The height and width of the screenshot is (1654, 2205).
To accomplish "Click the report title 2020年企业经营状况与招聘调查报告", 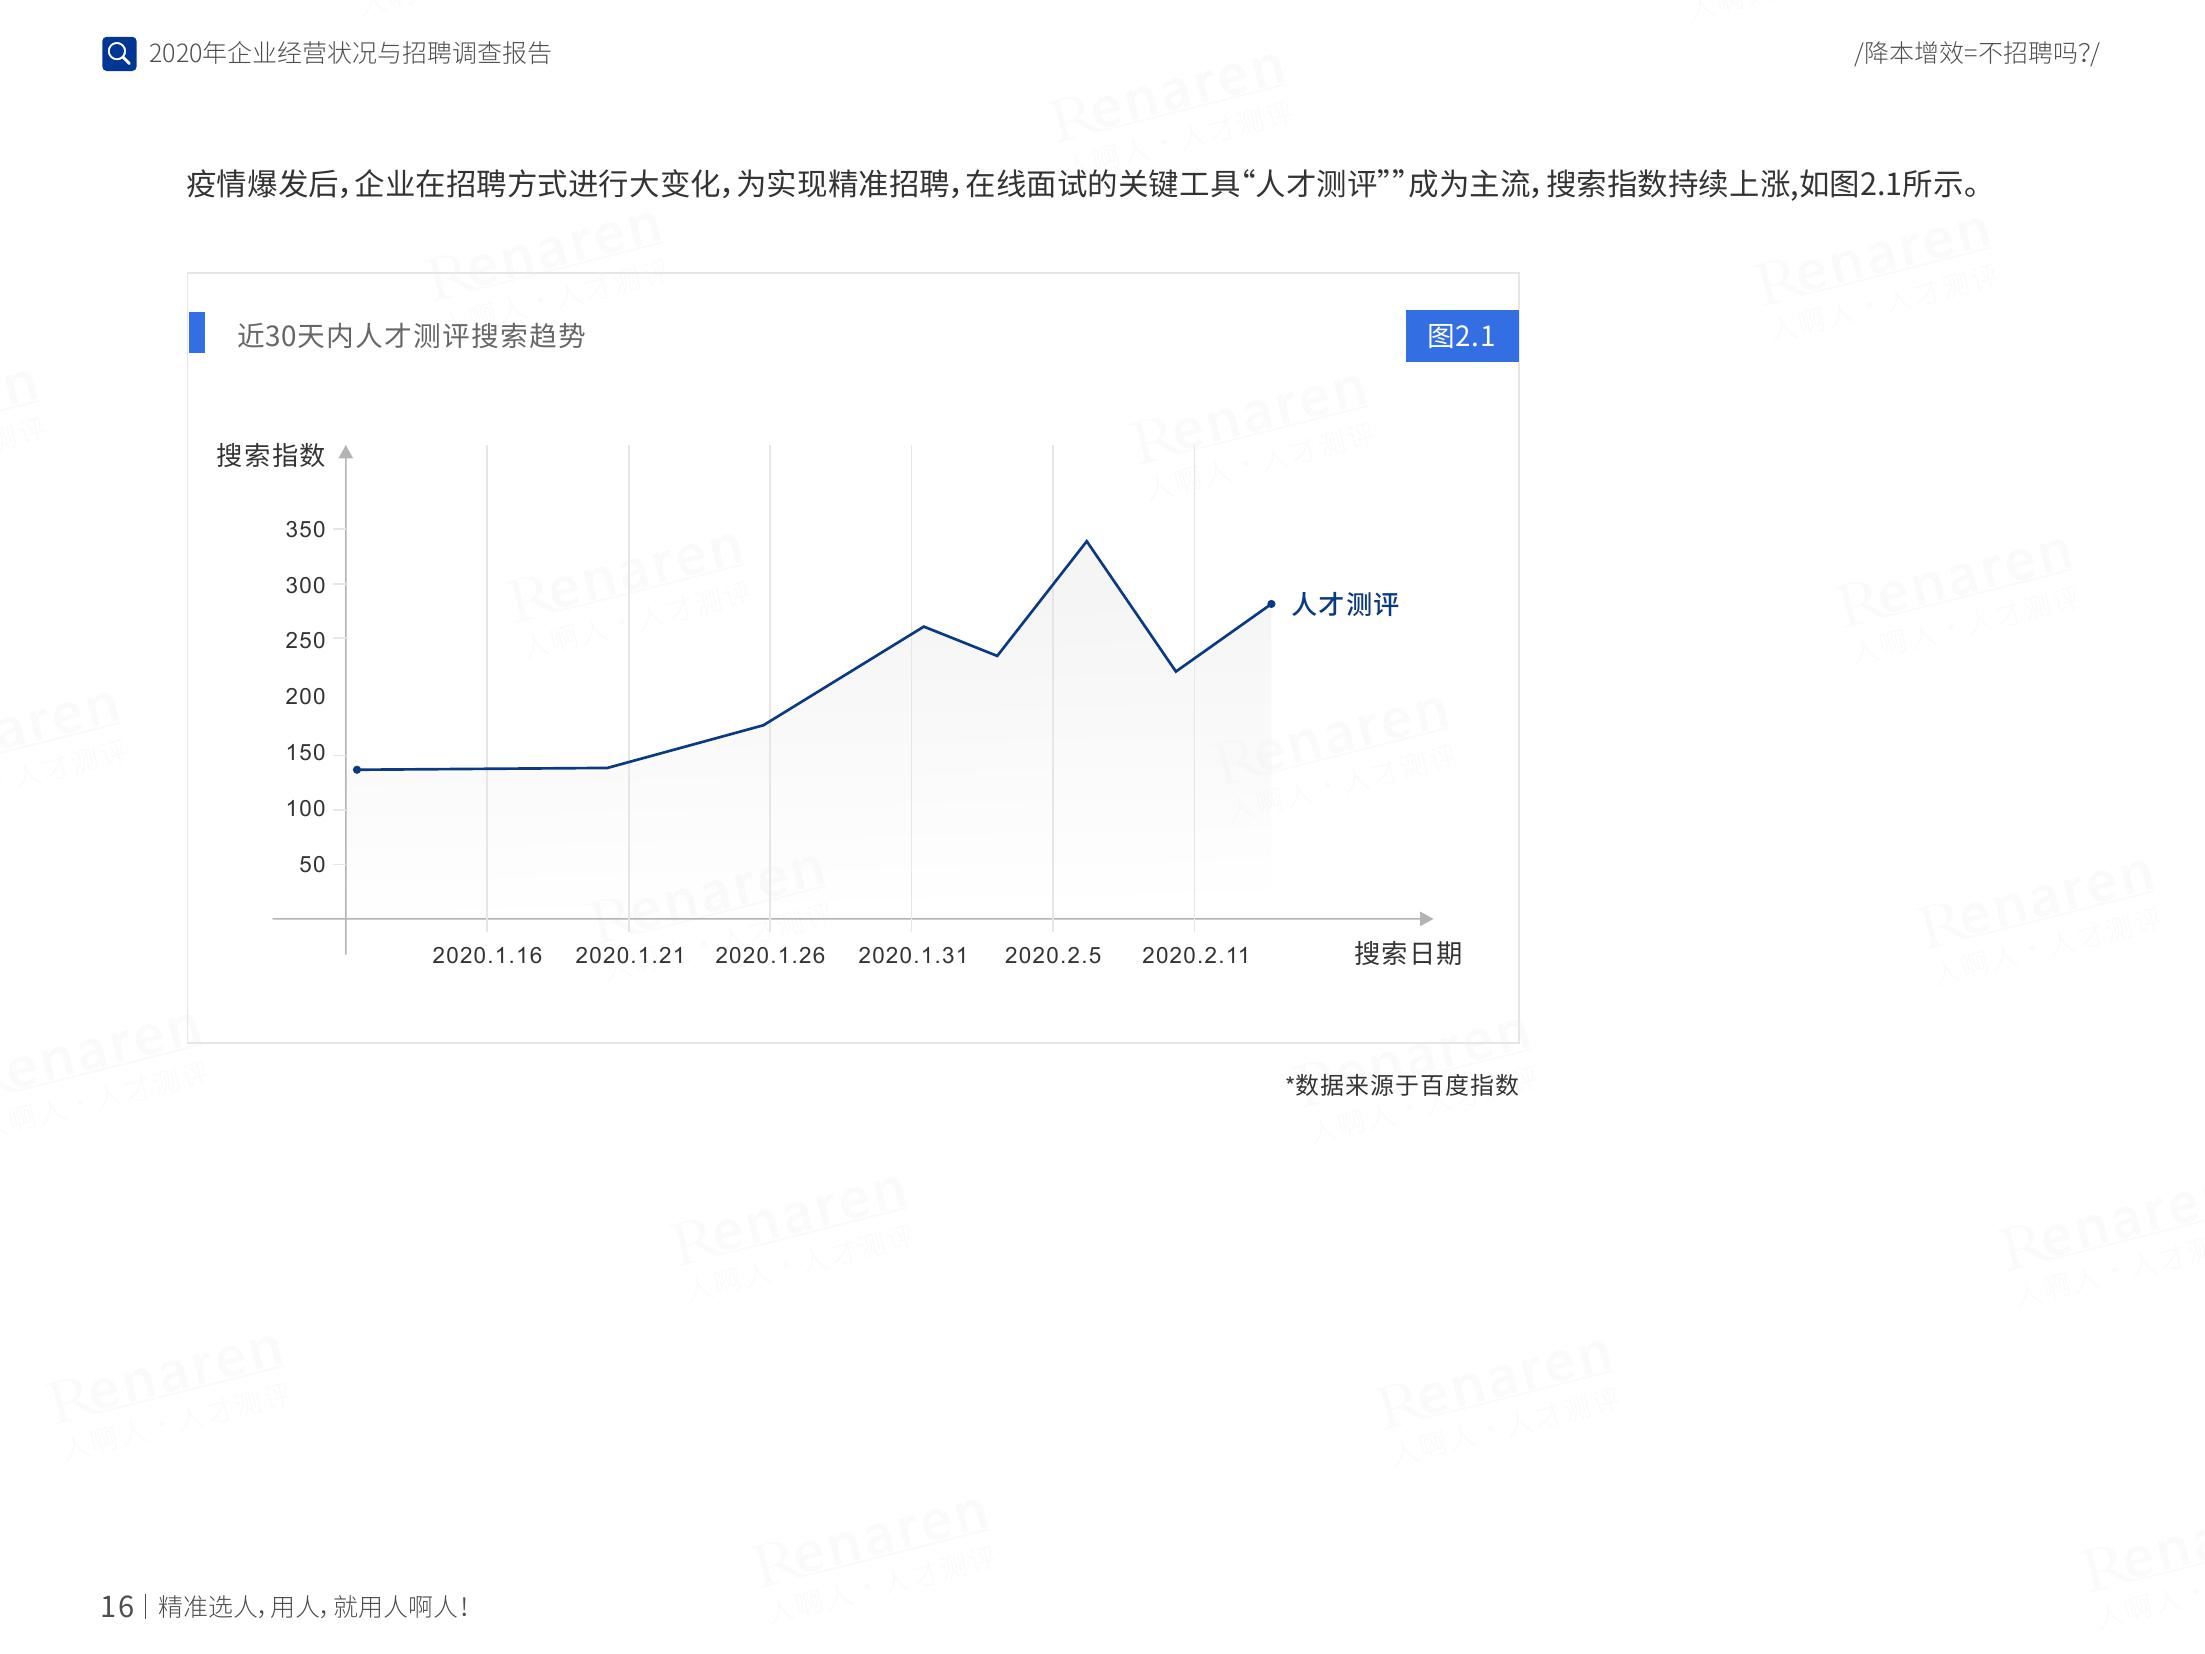I will [350, 53].
